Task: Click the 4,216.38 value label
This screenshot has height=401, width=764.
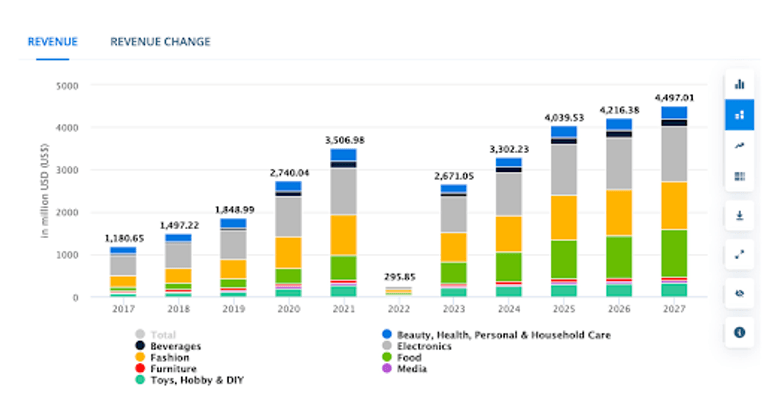Action: (619, 110)
